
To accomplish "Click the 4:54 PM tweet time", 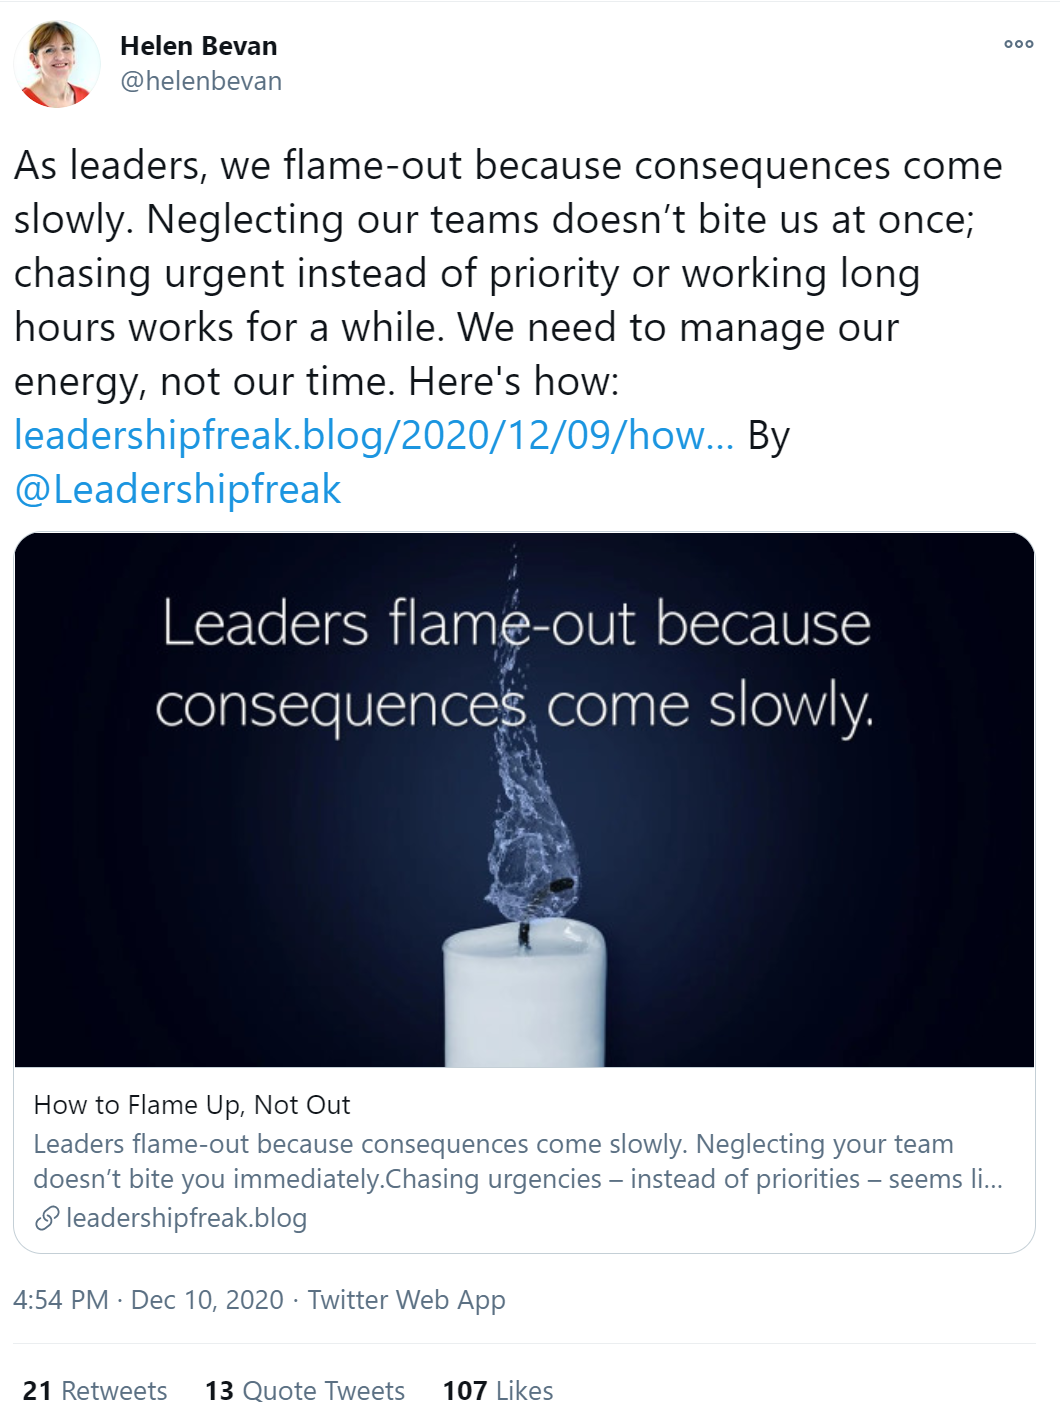I will [61, 1300].
